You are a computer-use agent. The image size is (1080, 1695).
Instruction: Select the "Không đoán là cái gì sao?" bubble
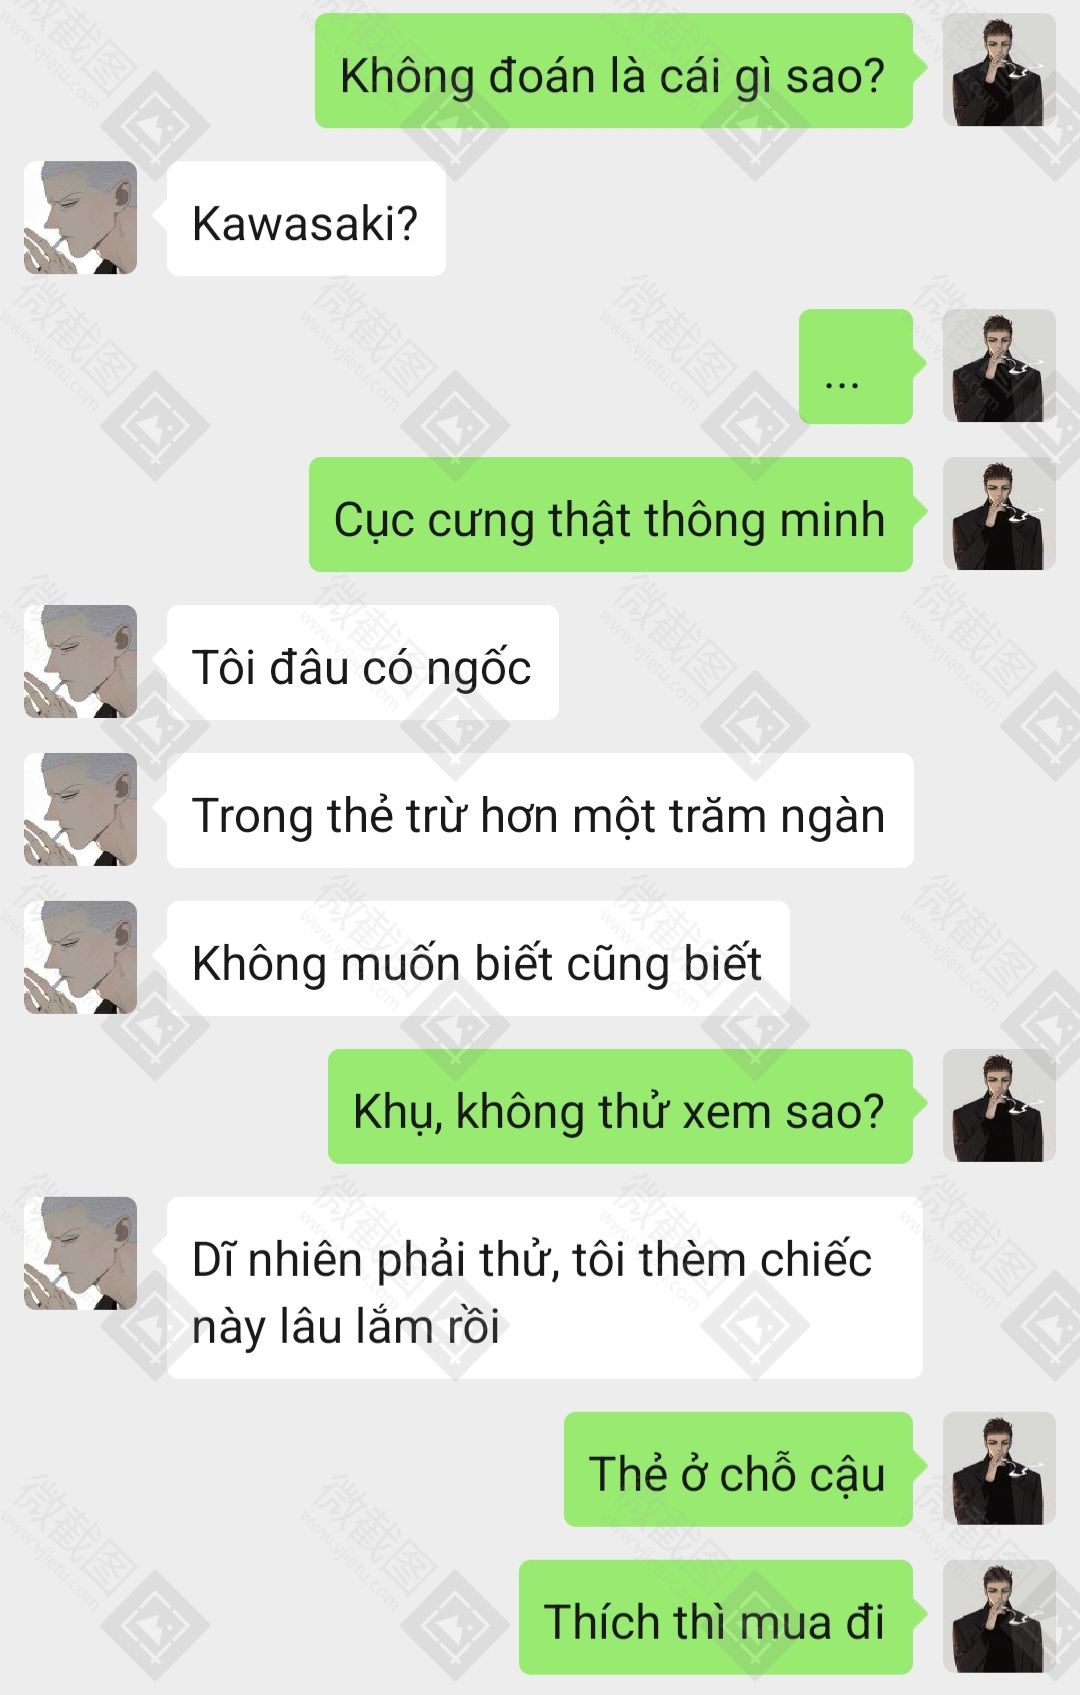(x=614, y=71)
